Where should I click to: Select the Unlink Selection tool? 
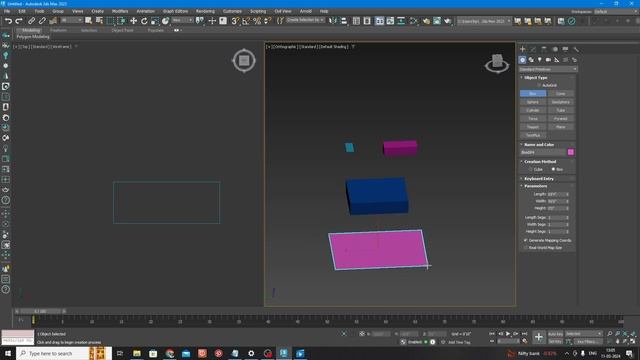[42, 21]
